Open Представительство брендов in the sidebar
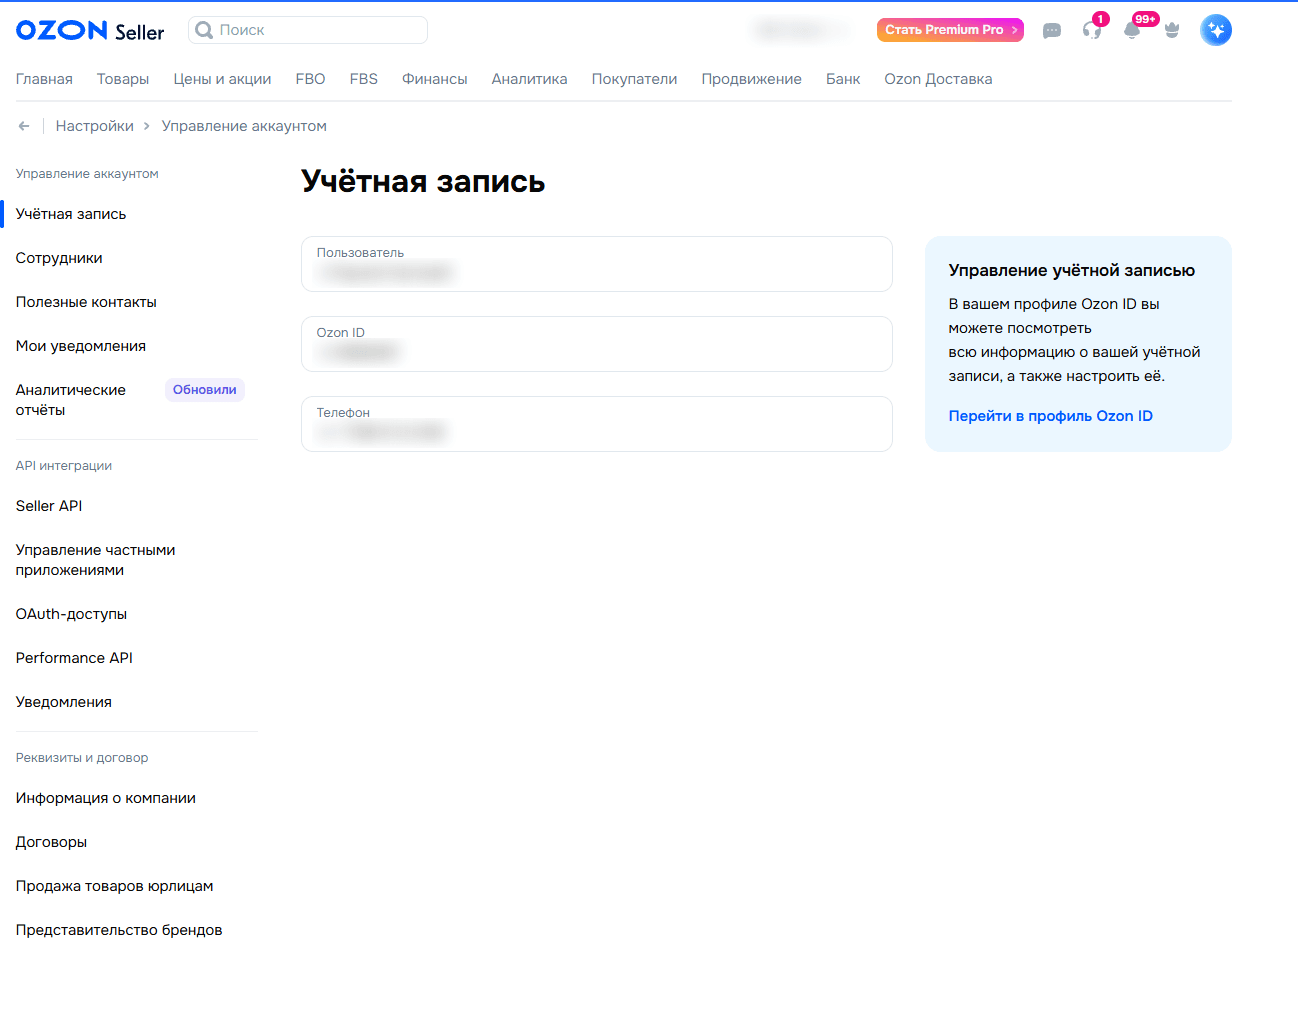 [x=119, y=930]
